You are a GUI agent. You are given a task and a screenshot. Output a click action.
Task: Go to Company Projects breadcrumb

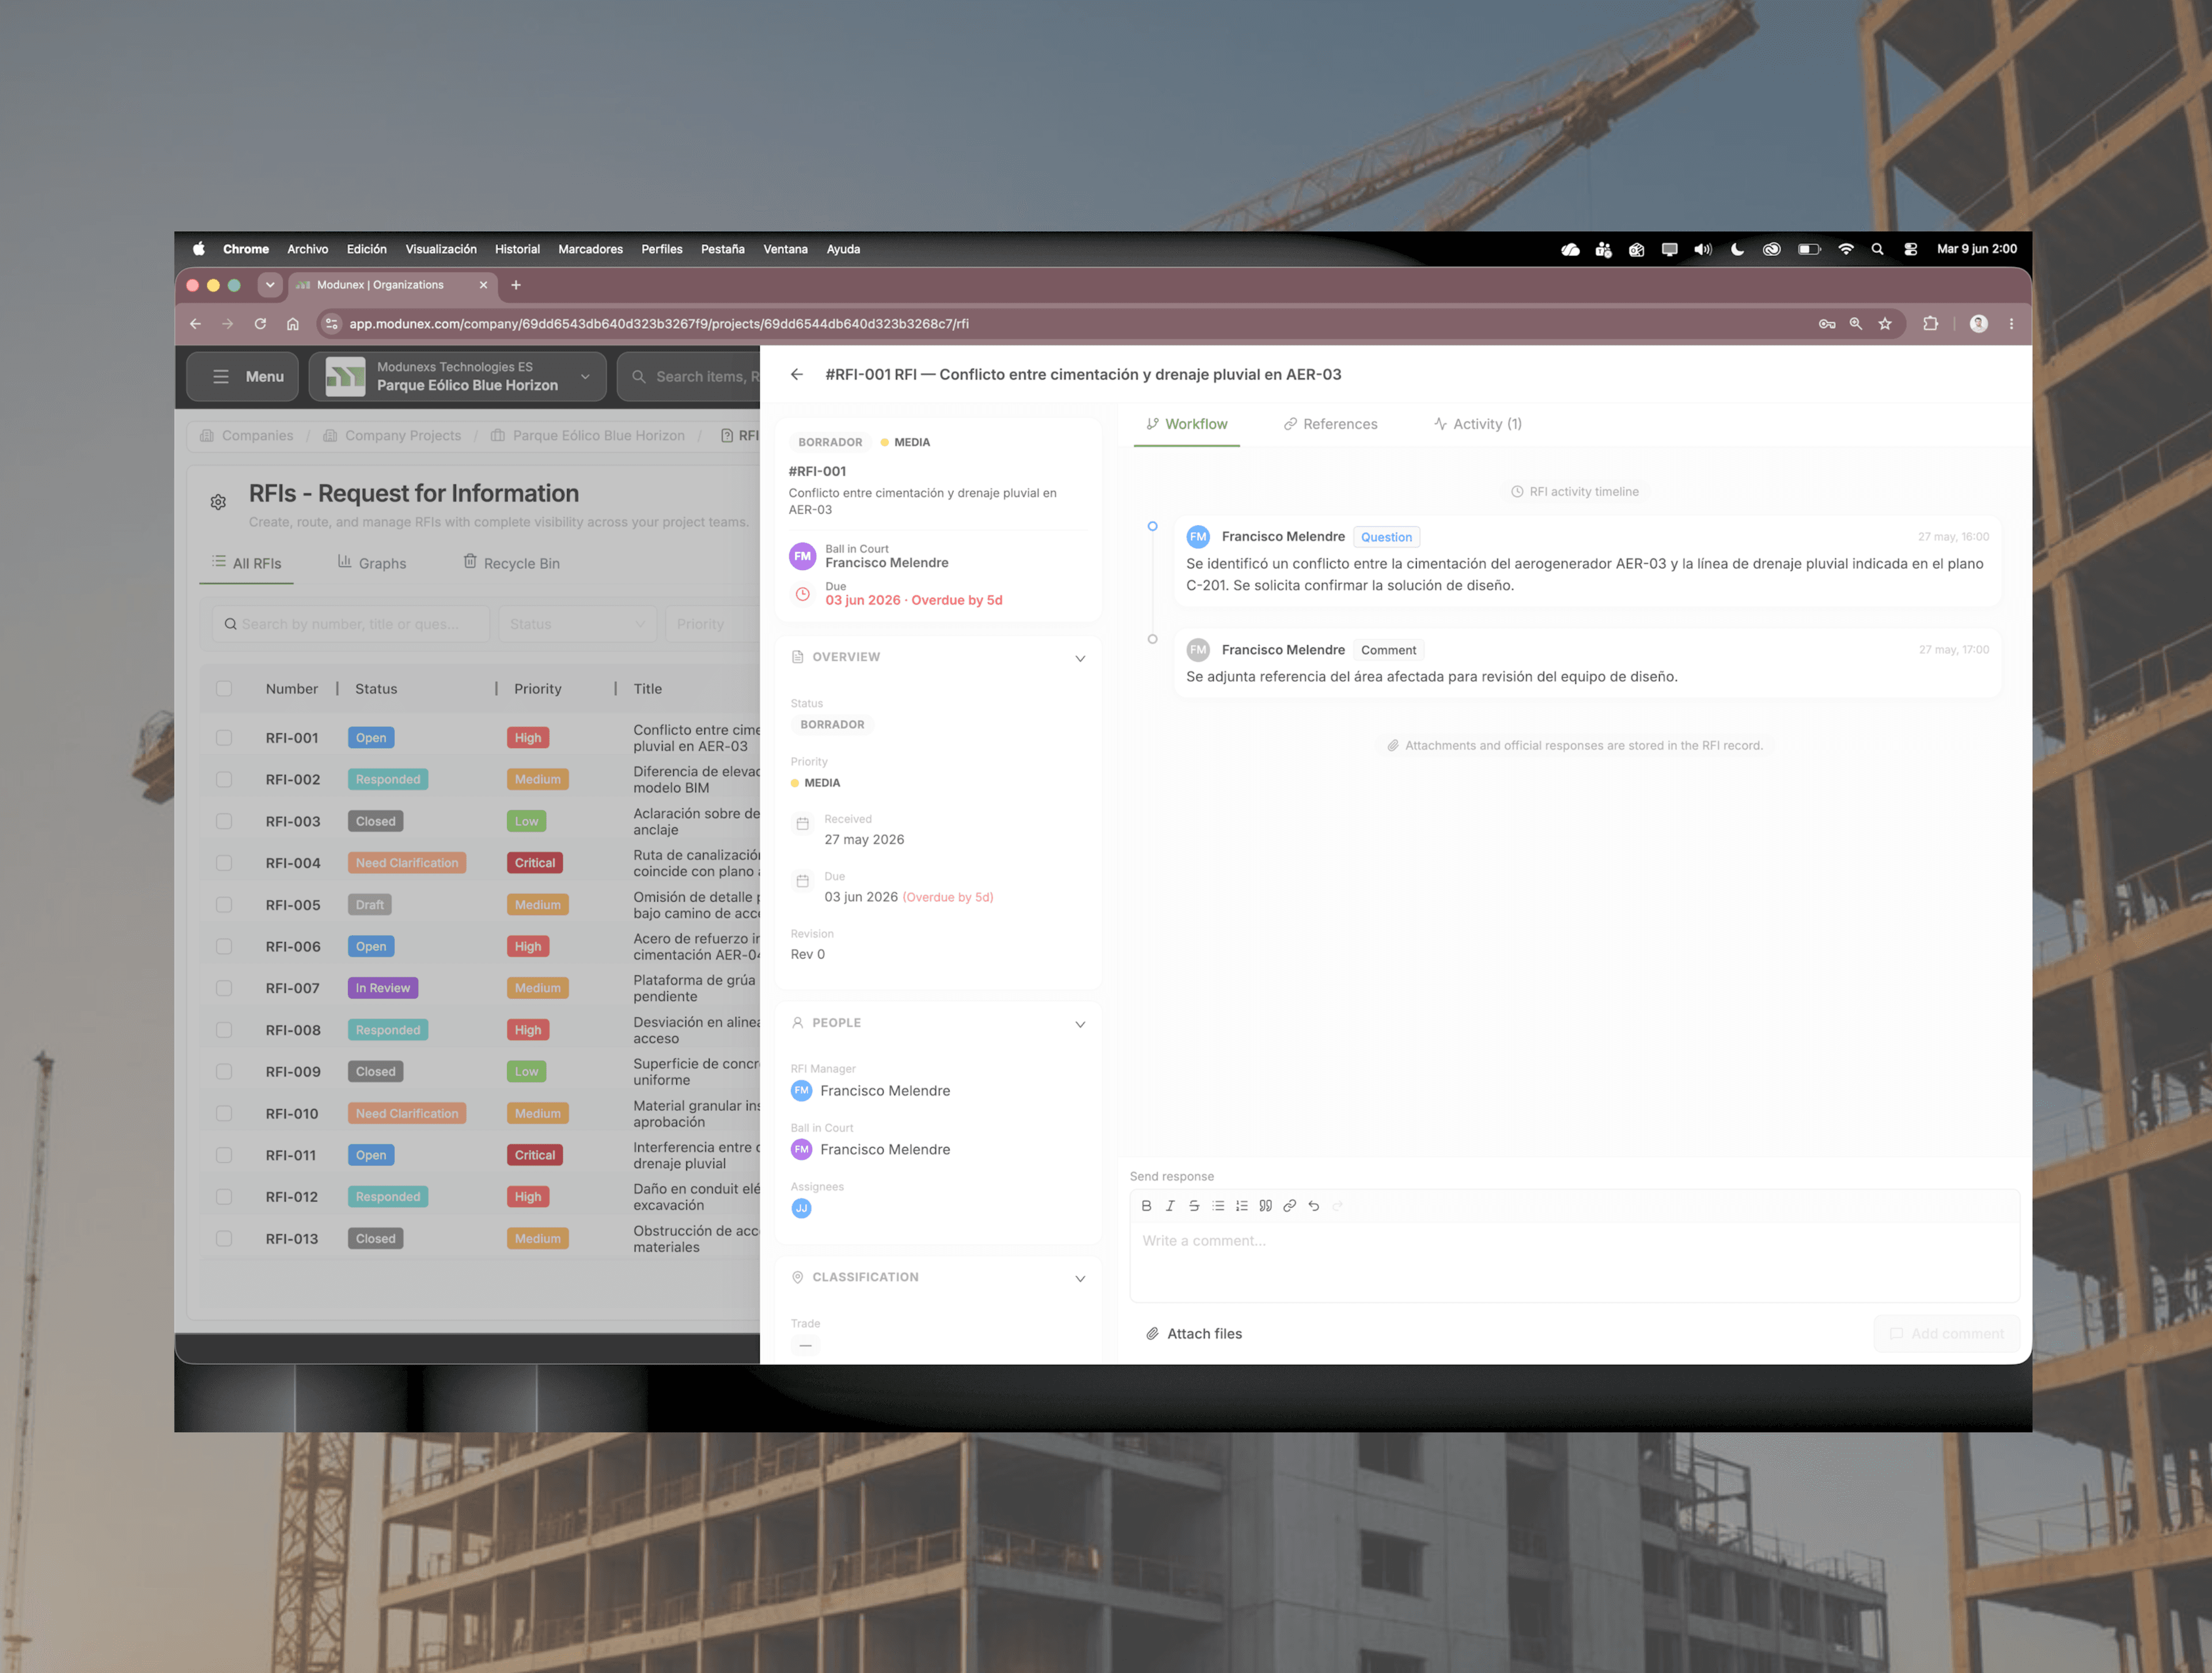pos(392,436)
